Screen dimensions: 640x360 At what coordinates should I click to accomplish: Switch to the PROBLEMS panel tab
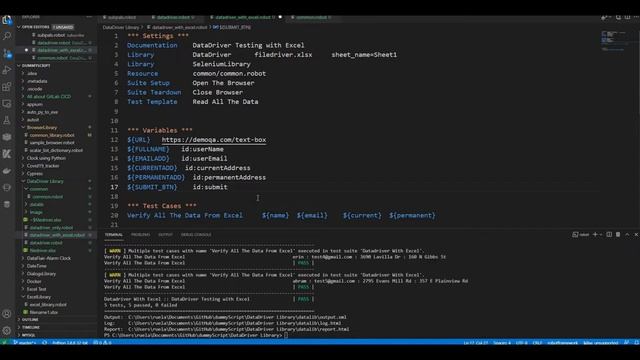click(140, 235)
